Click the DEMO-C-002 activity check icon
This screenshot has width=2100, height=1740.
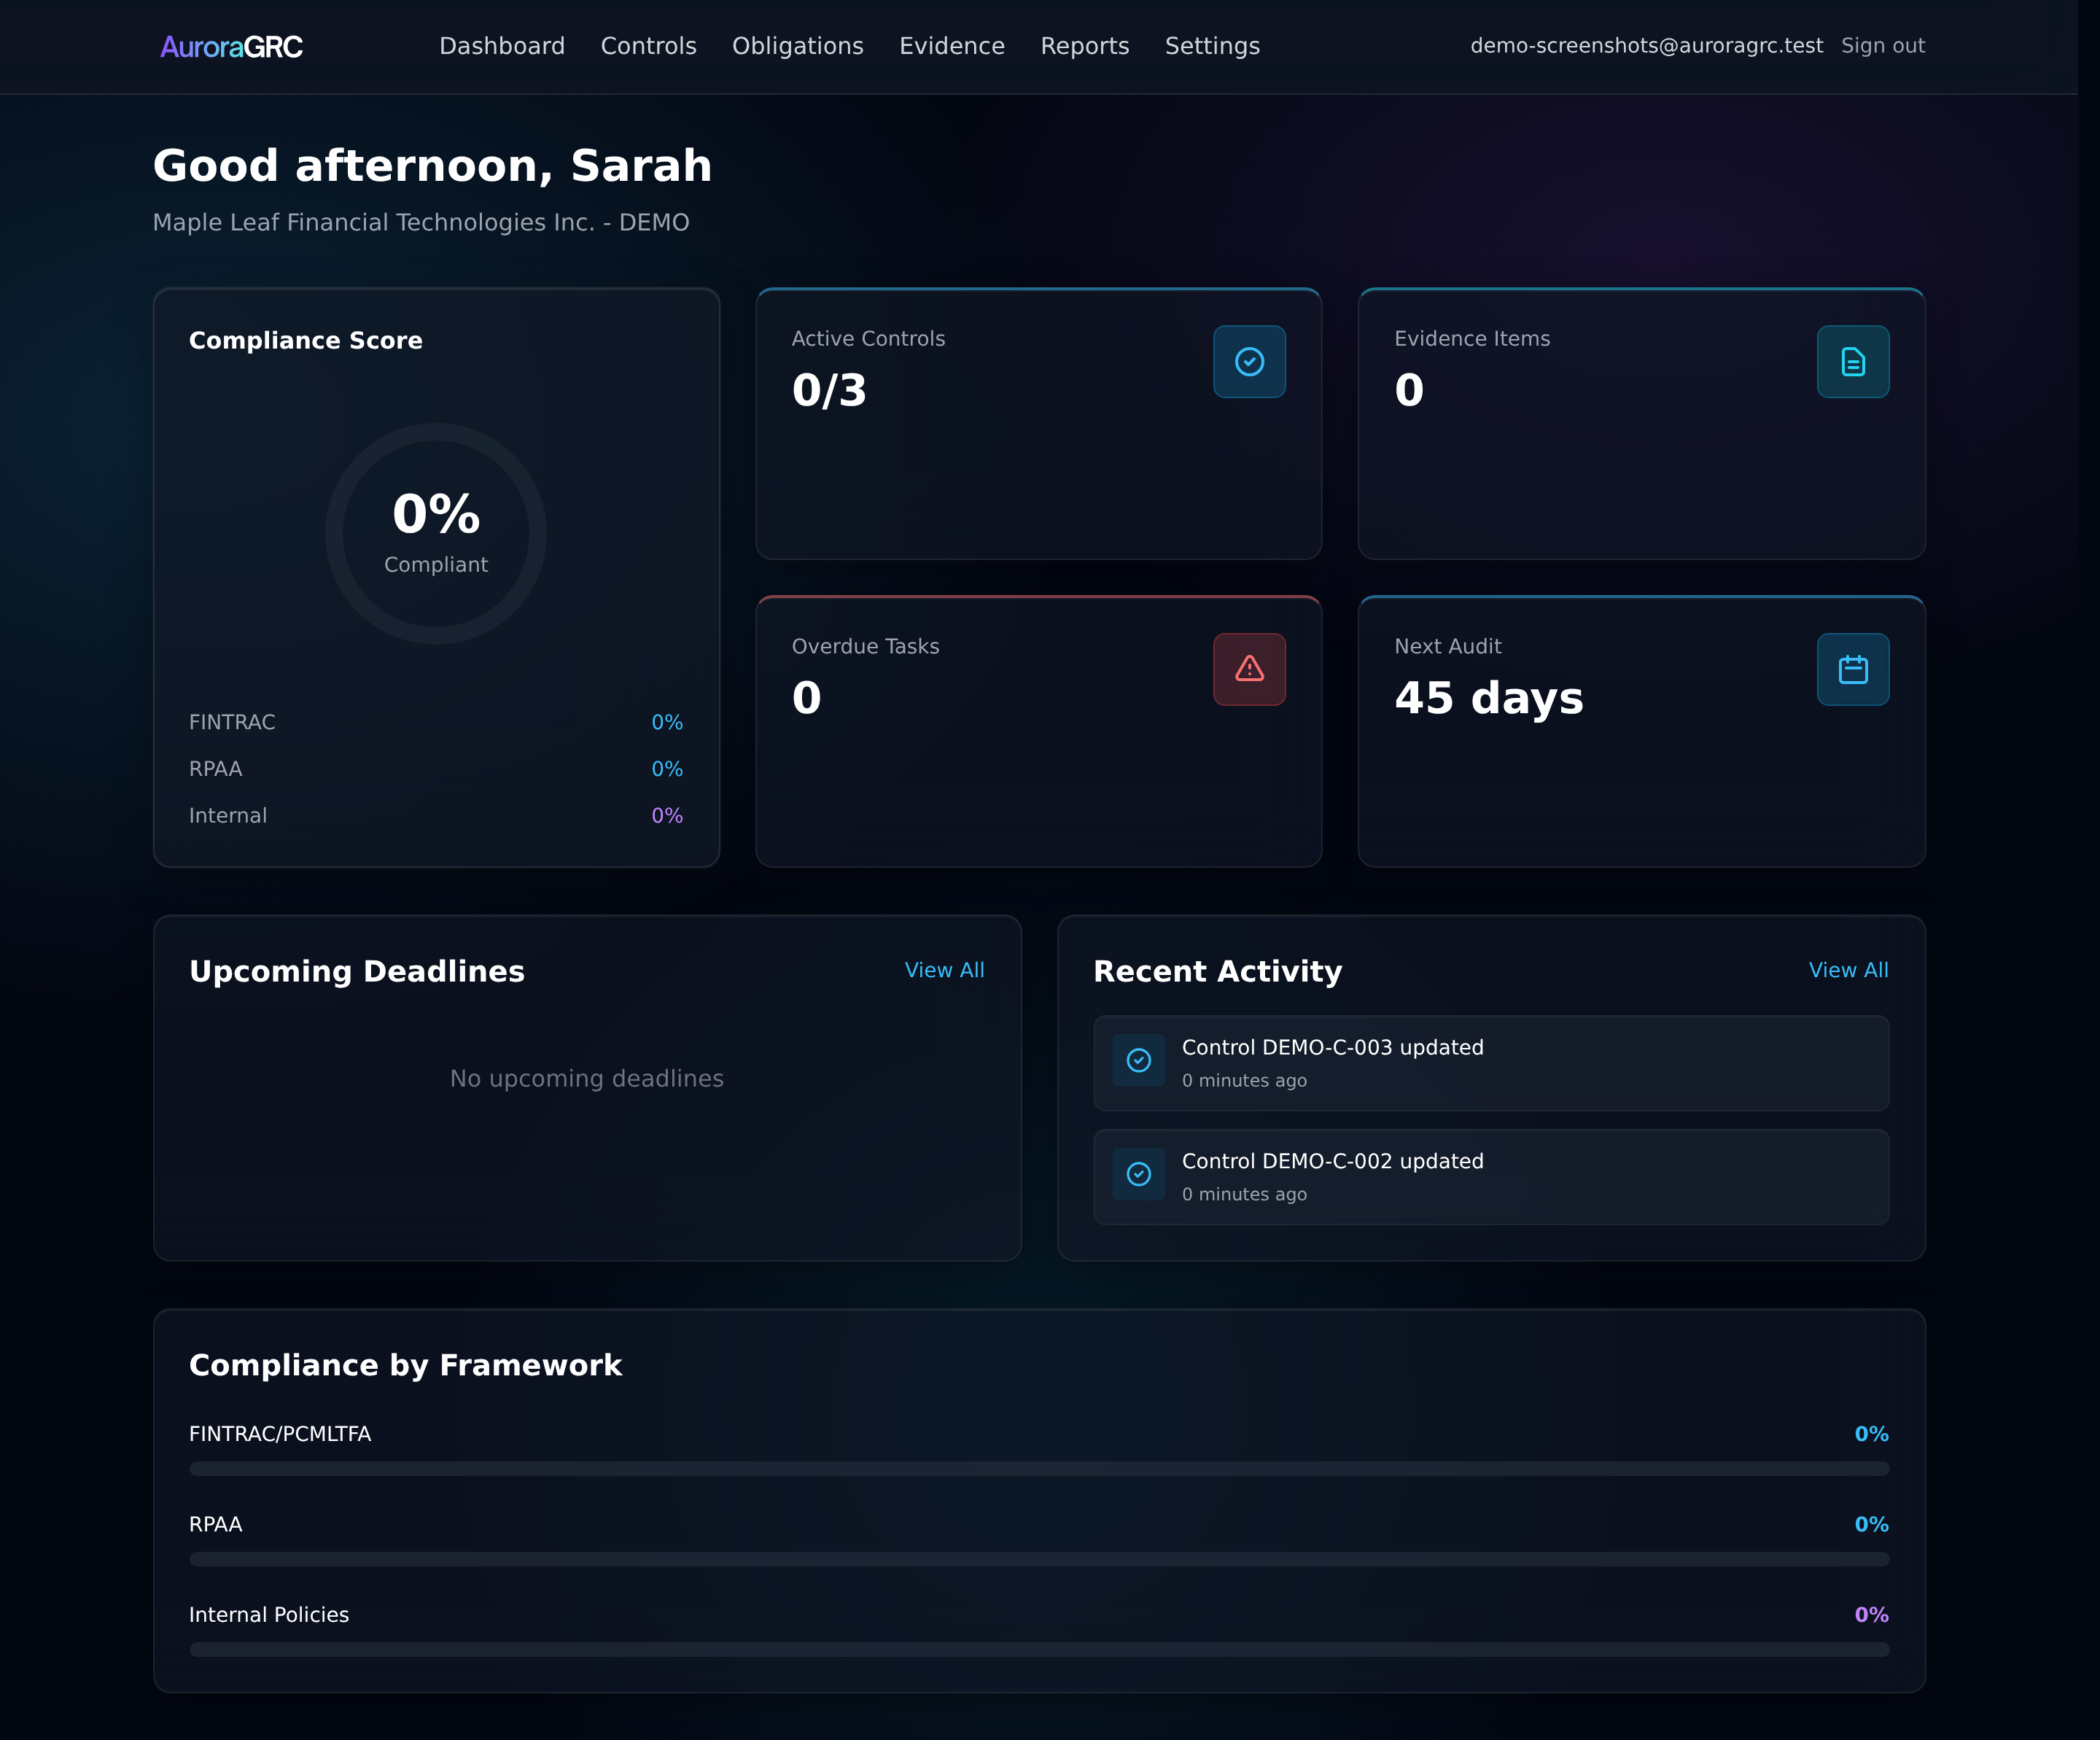pyautogui.click(x=1138, y=1174)
